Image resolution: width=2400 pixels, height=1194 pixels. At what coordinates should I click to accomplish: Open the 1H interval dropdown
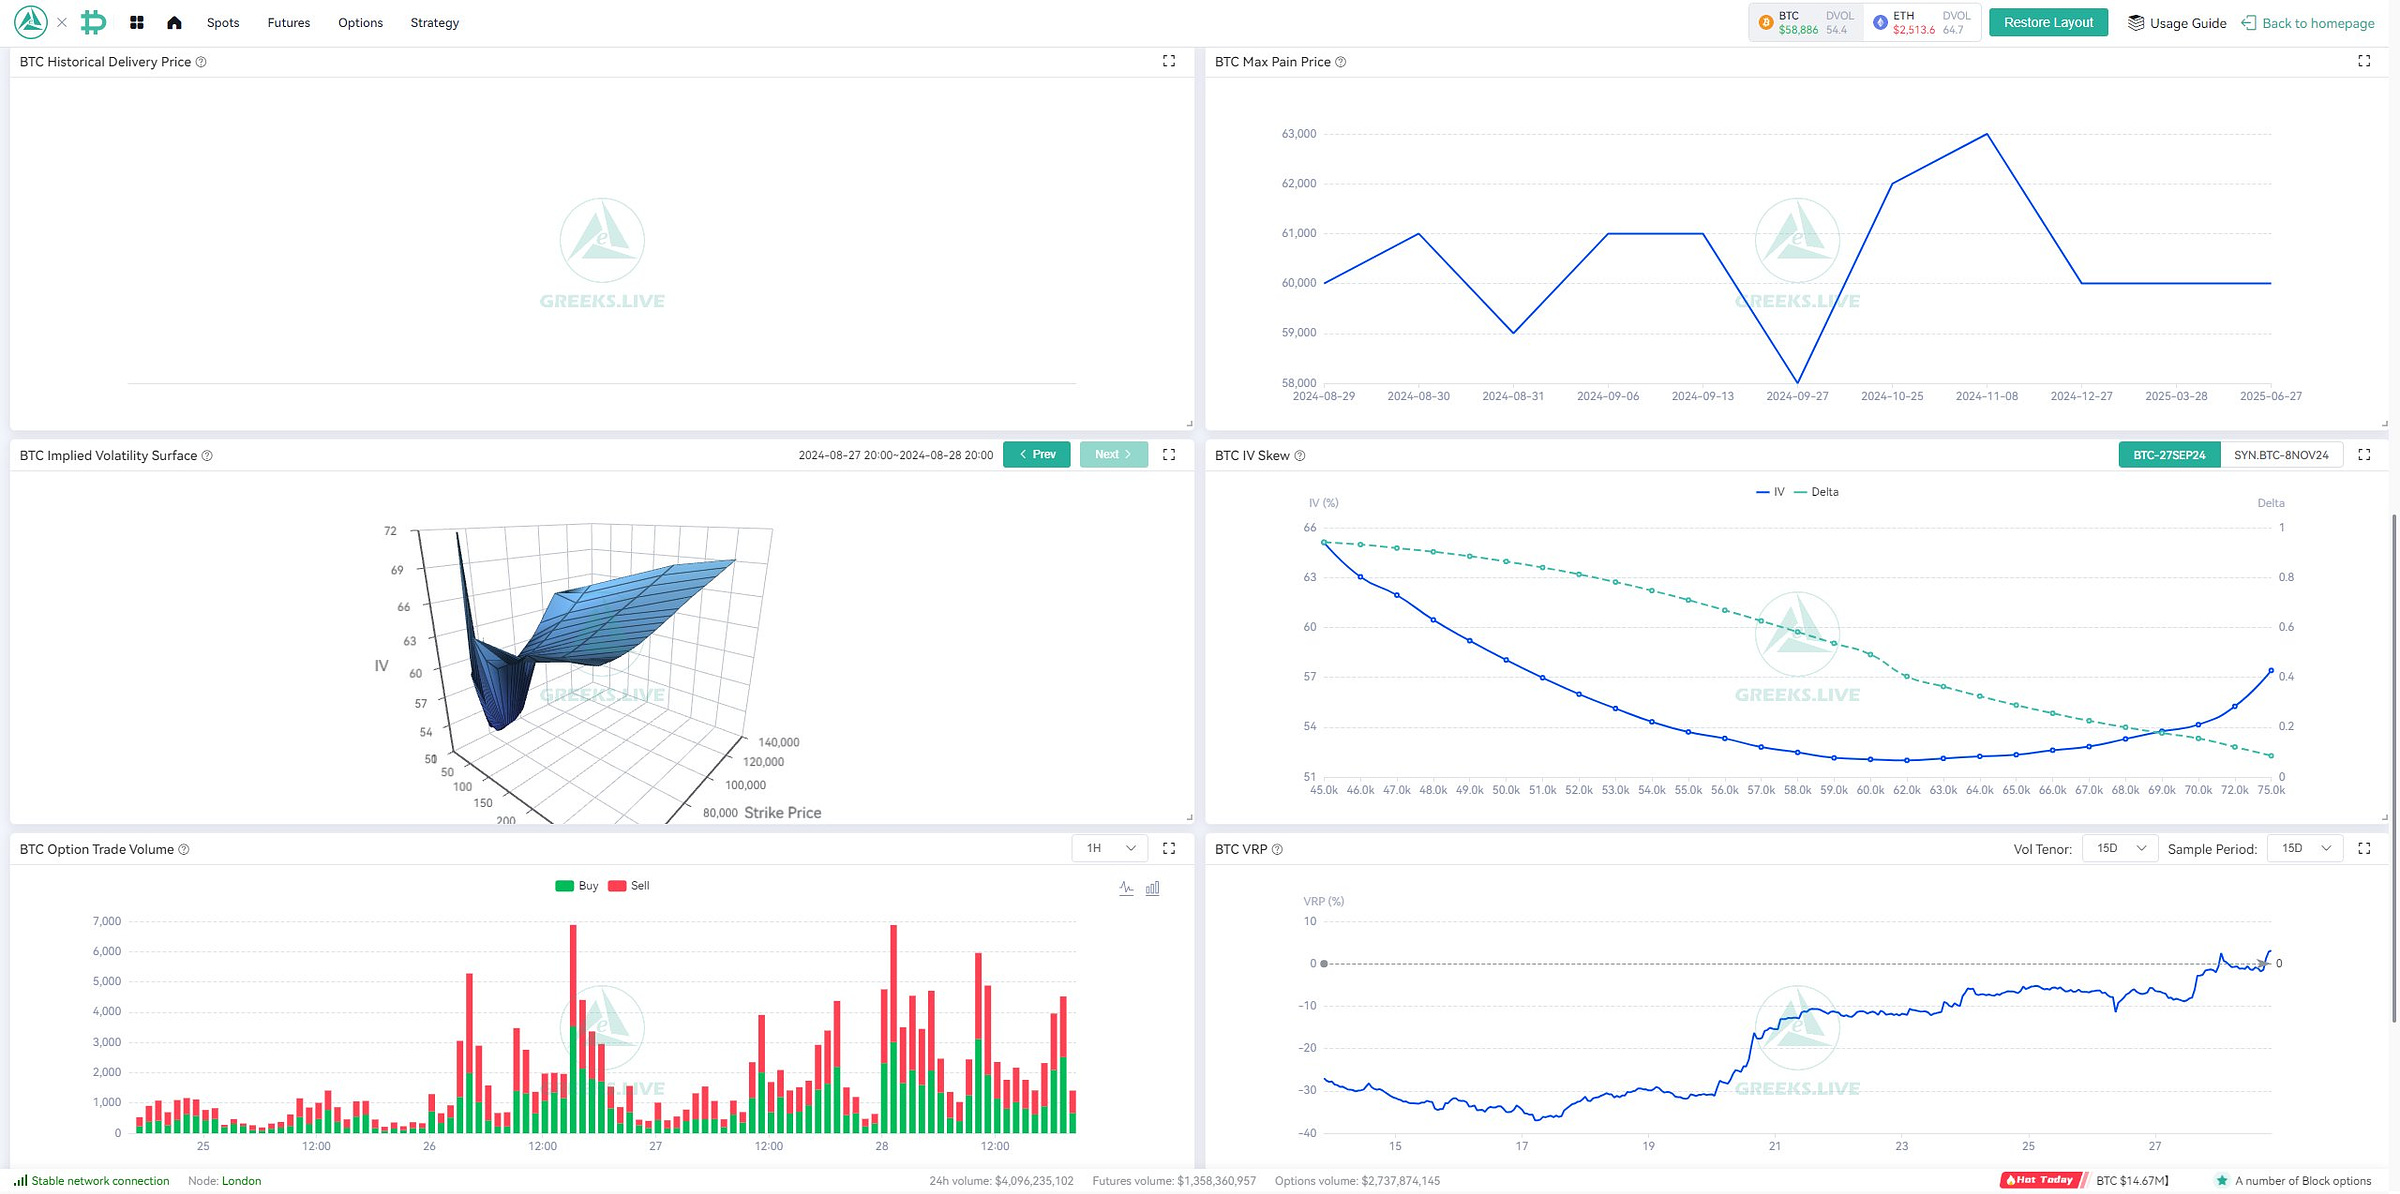[1110, 848]
